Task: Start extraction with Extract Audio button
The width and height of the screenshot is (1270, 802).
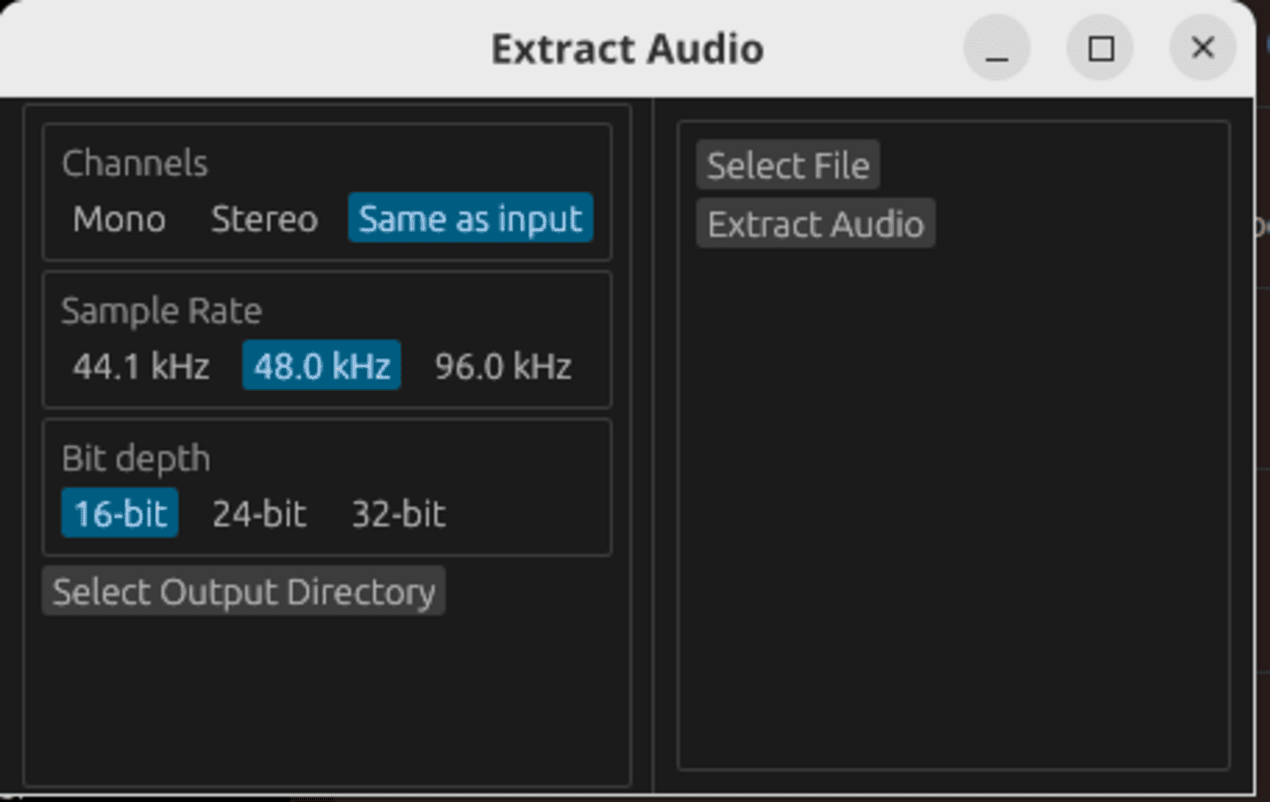Action: click(x=815, y=223)
